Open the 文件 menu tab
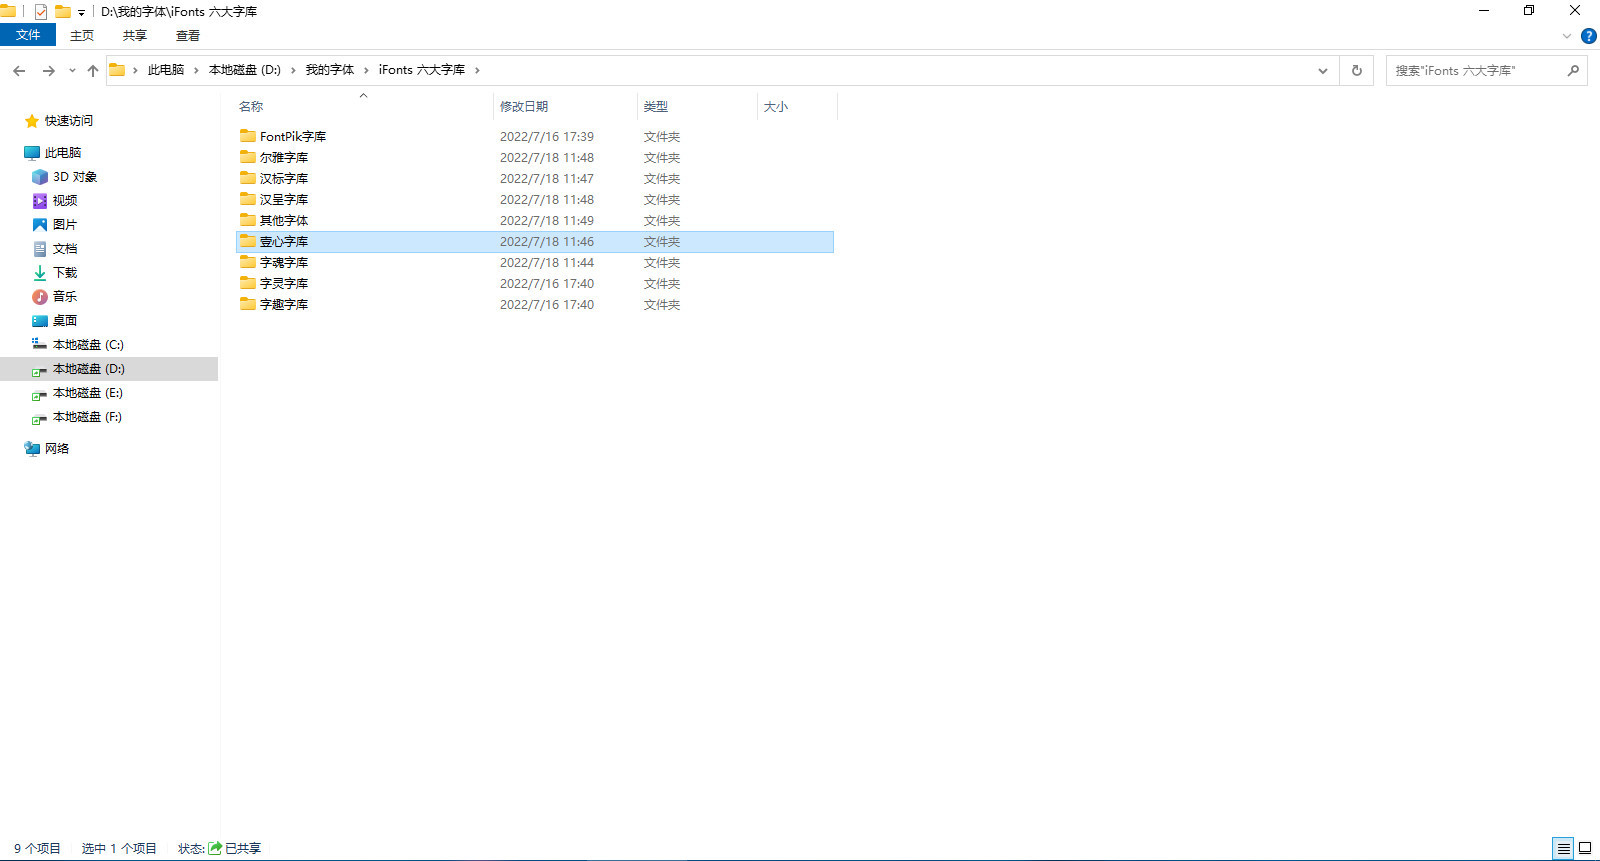This screenshot has height=861, width=1600. coord(28,35)
